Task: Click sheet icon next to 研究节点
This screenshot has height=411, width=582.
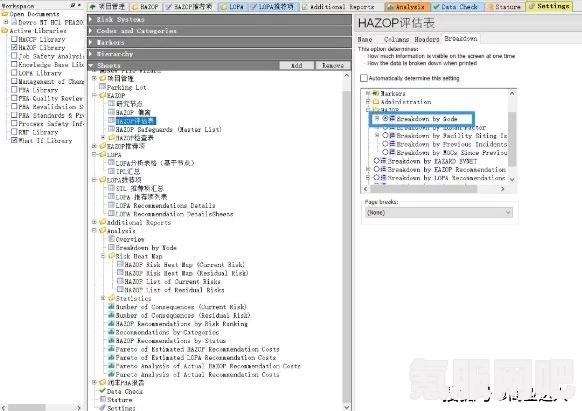Action: (111, 104)
